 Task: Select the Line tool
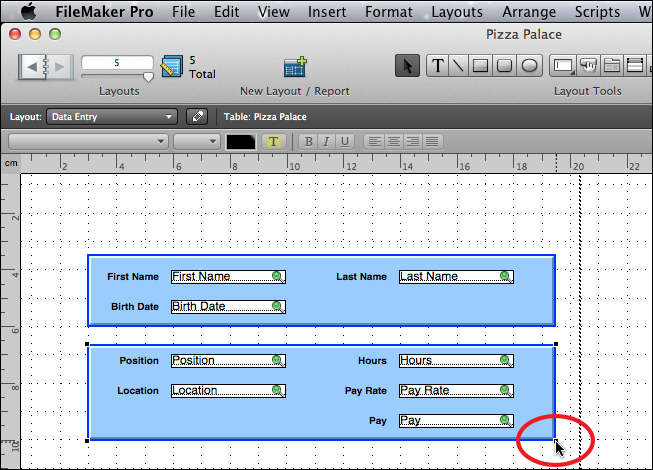pos(458,66)
